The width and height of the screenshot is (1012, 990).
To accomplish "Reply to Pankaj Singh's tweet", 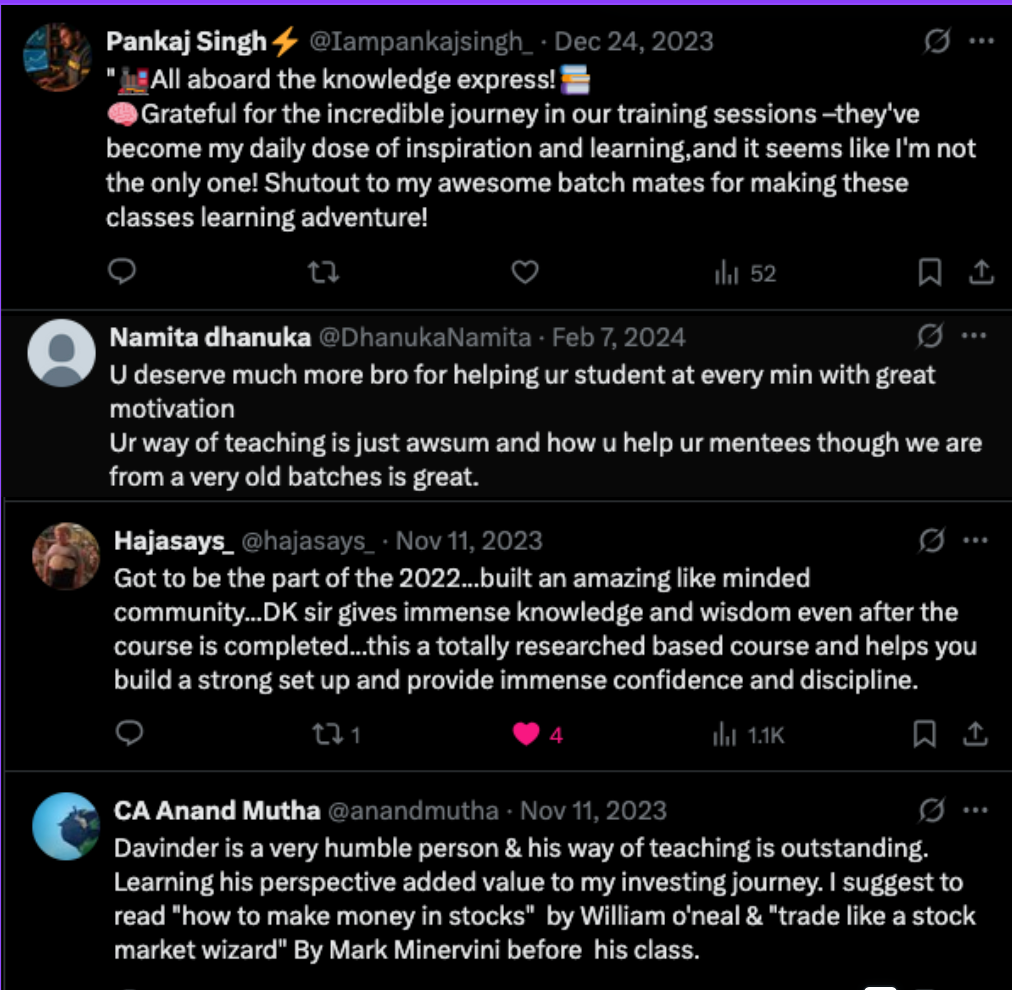I will pos(121,272).
